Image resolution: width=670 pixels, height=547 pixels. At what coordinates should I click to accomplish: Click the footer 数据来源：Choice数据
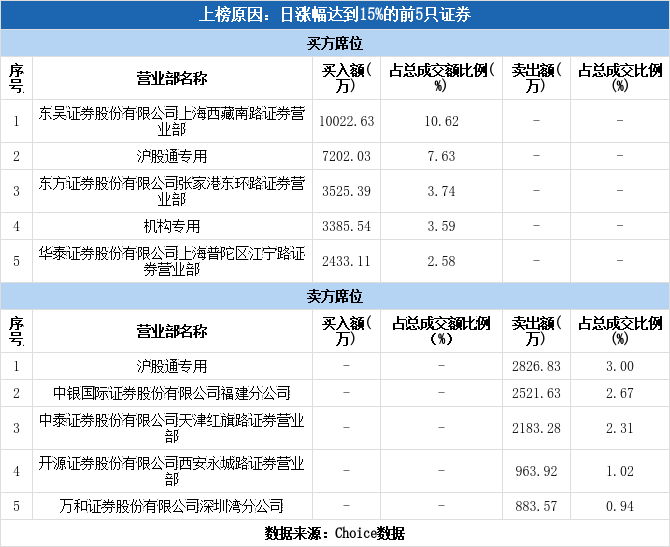(335, 533)
